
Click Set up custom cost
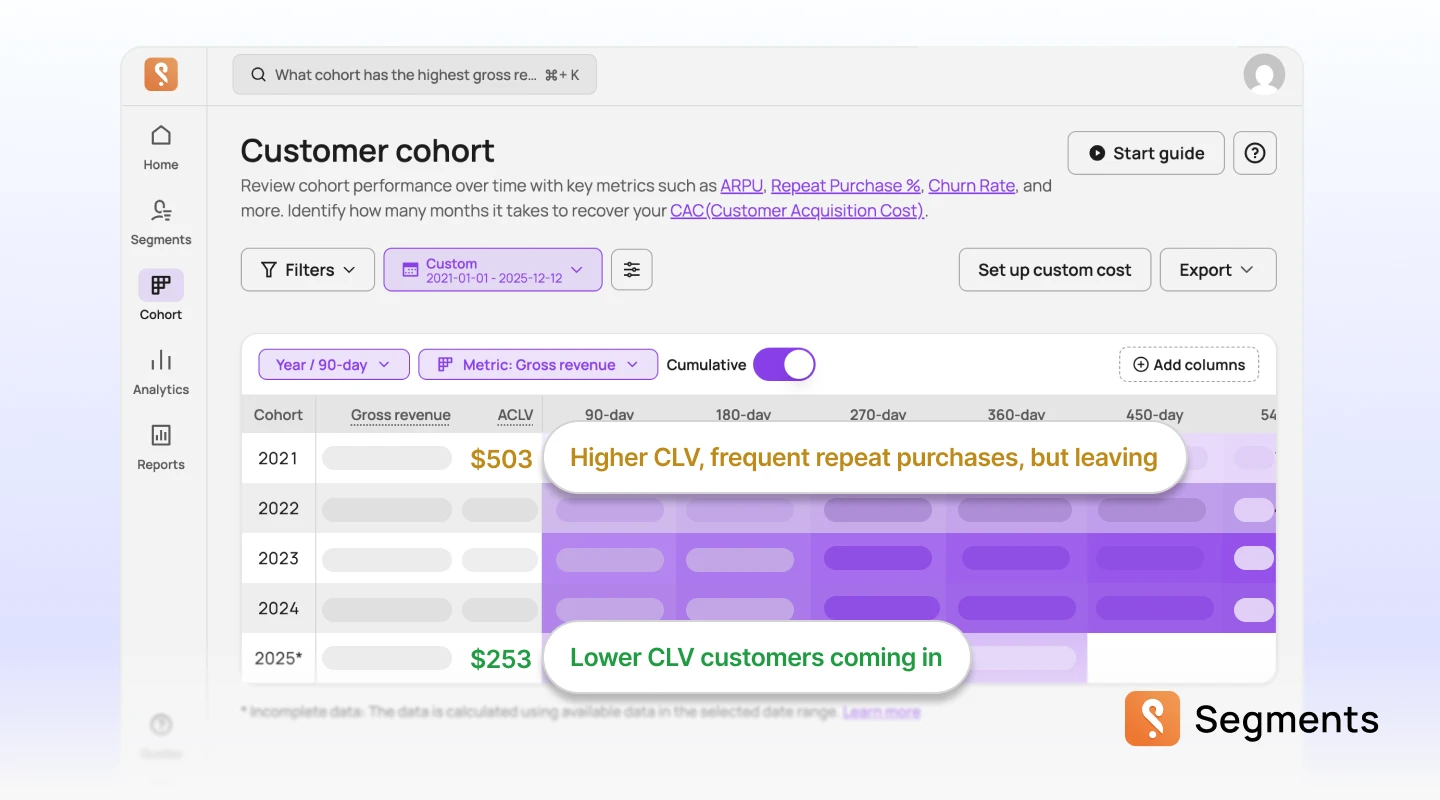1054,269
